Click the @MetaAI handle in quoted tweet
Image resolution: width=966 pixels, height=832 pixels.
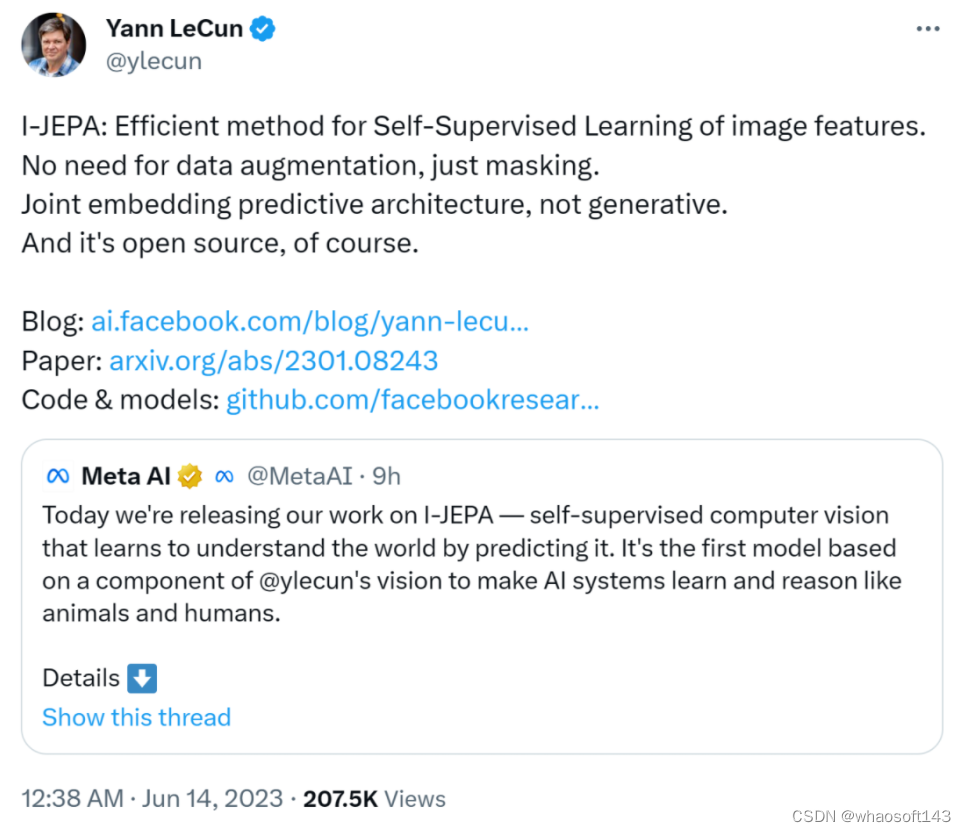point(299,477)
